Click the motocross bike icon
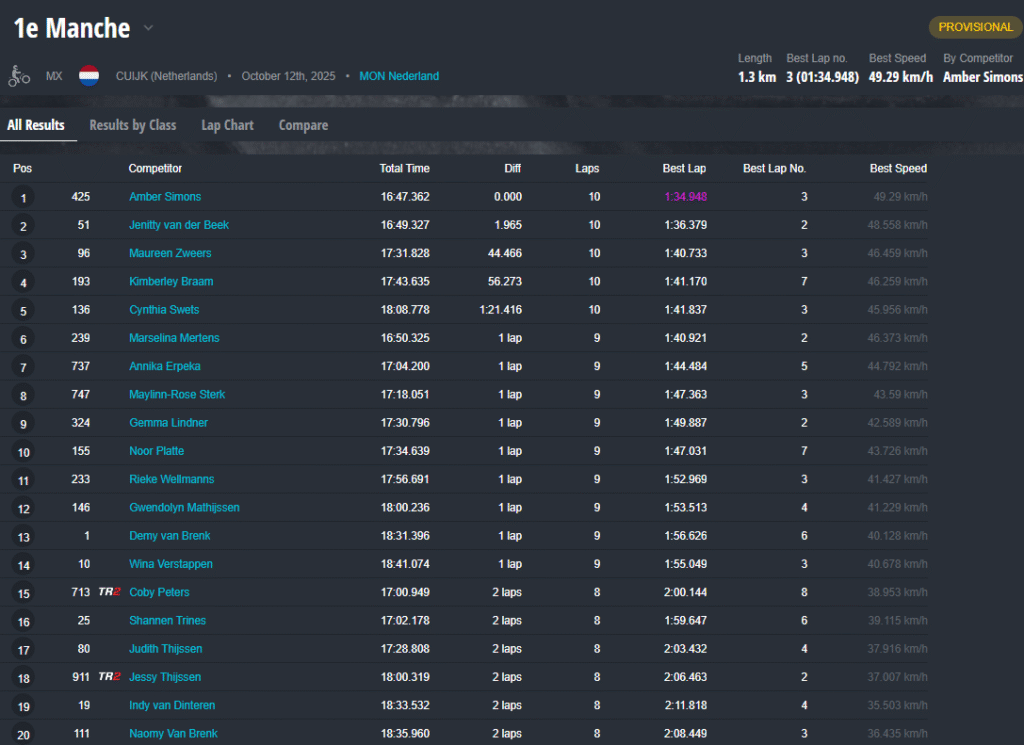Viewport: 1024px width, 745px height. point(19,76)
